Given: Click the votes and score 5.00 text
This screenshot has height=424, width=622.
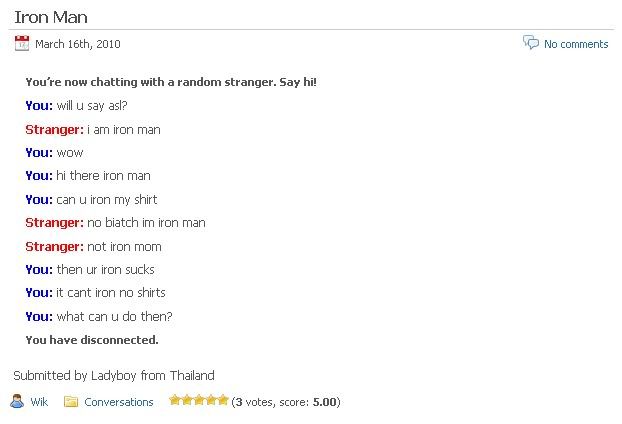Looking at the screenshot, I should pos(286,402).
